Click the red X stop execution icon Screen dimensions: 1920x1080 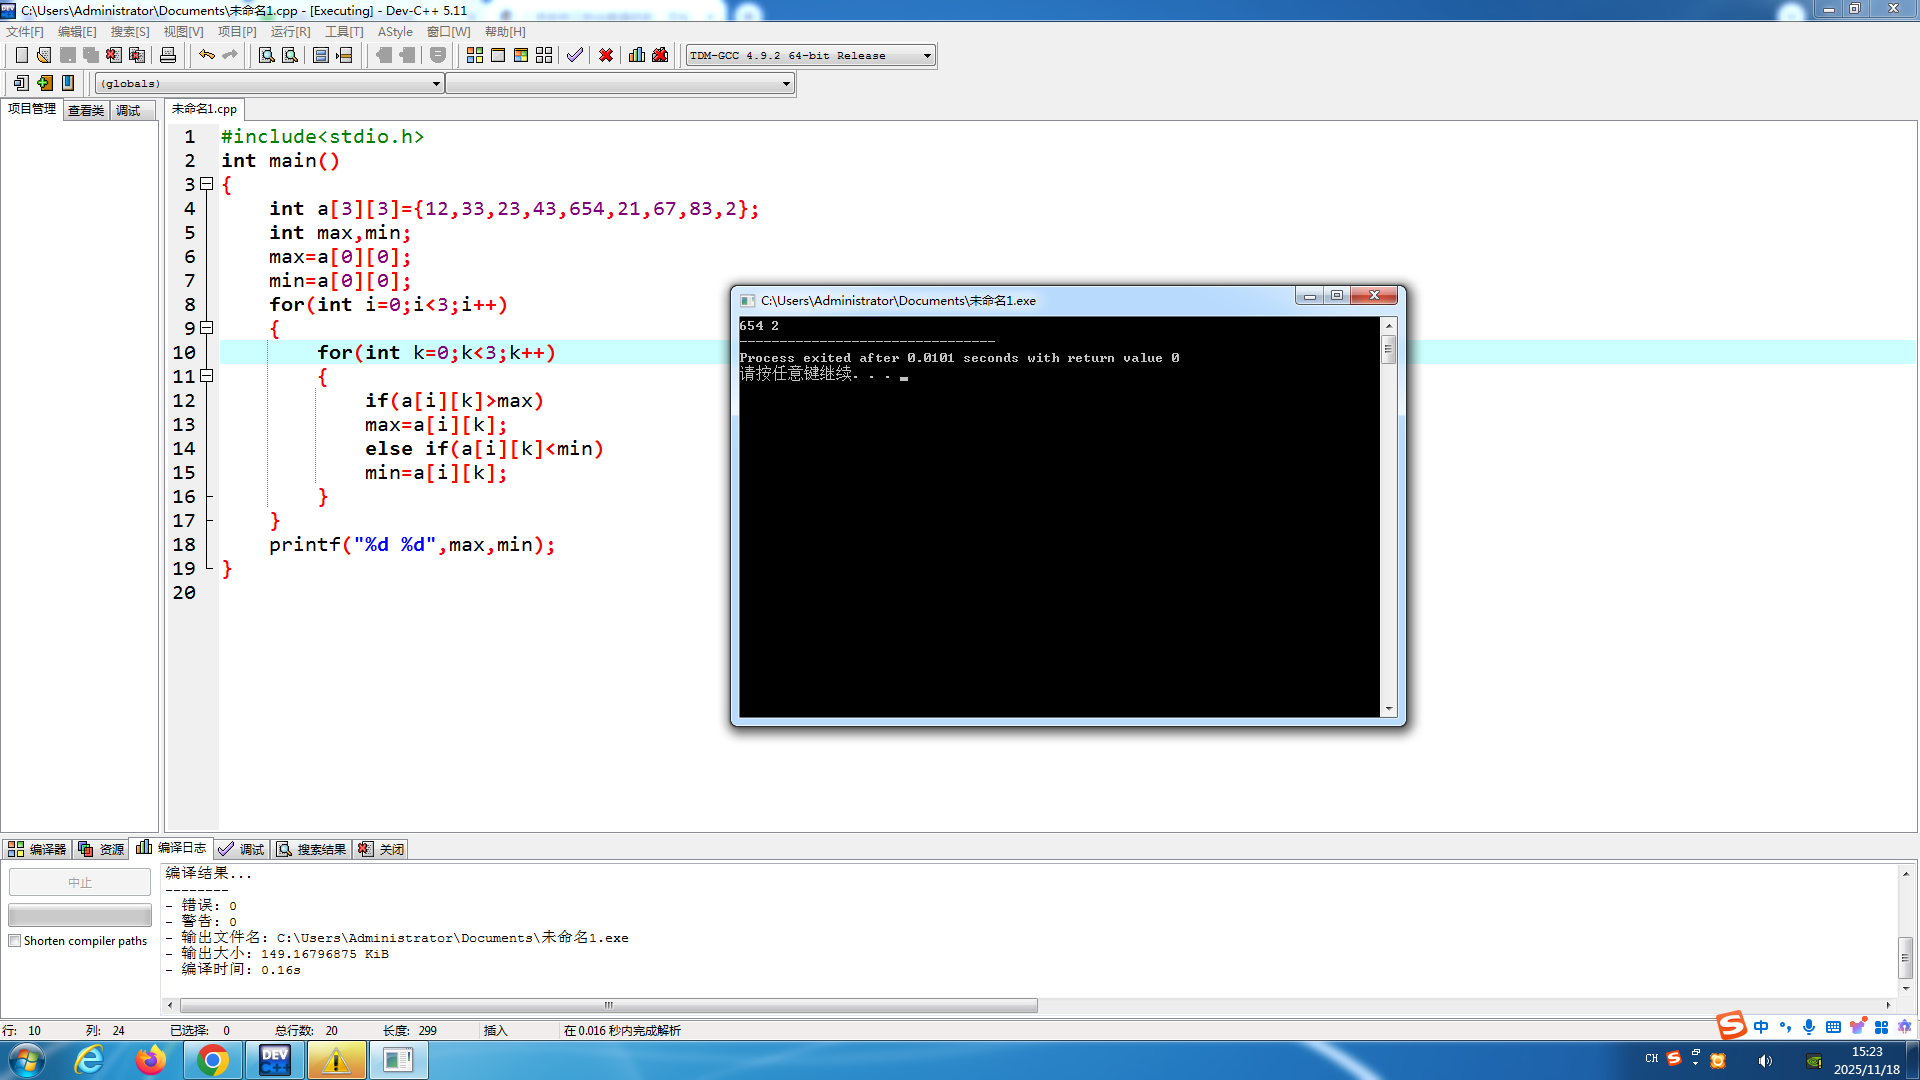(x=606, y=55)
